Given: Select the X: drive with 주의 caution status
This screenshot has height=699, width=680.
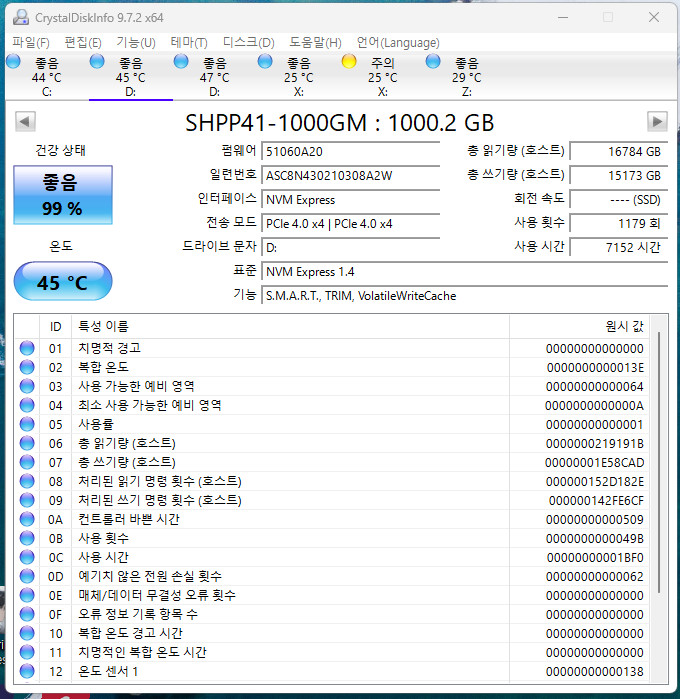Looking at the screenshot, I should coord(383,77).
